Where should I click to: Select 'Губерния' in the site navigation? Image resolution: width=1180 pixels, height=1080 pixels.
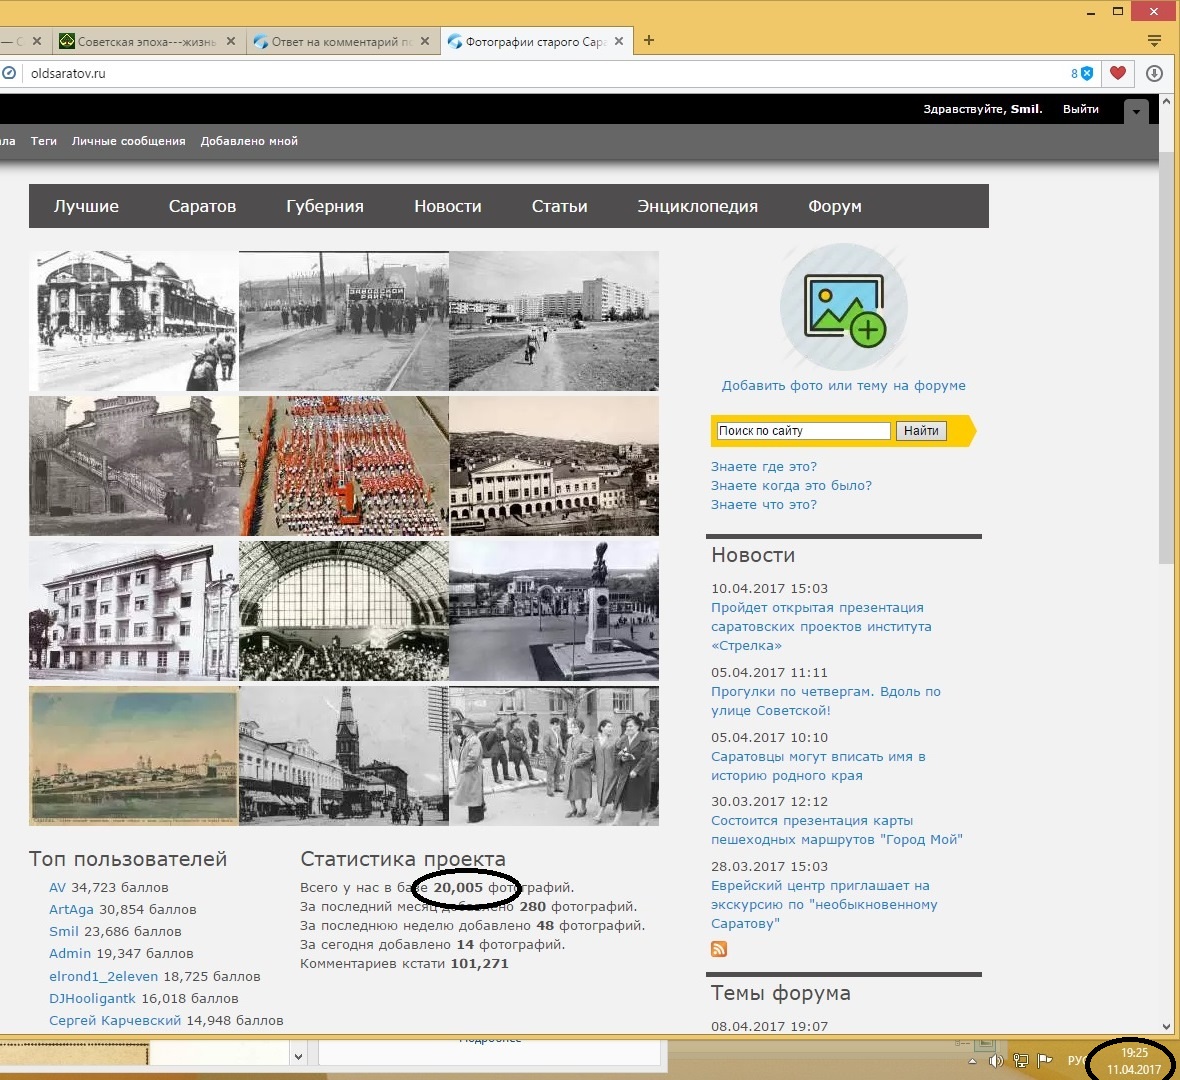(325, 206)
